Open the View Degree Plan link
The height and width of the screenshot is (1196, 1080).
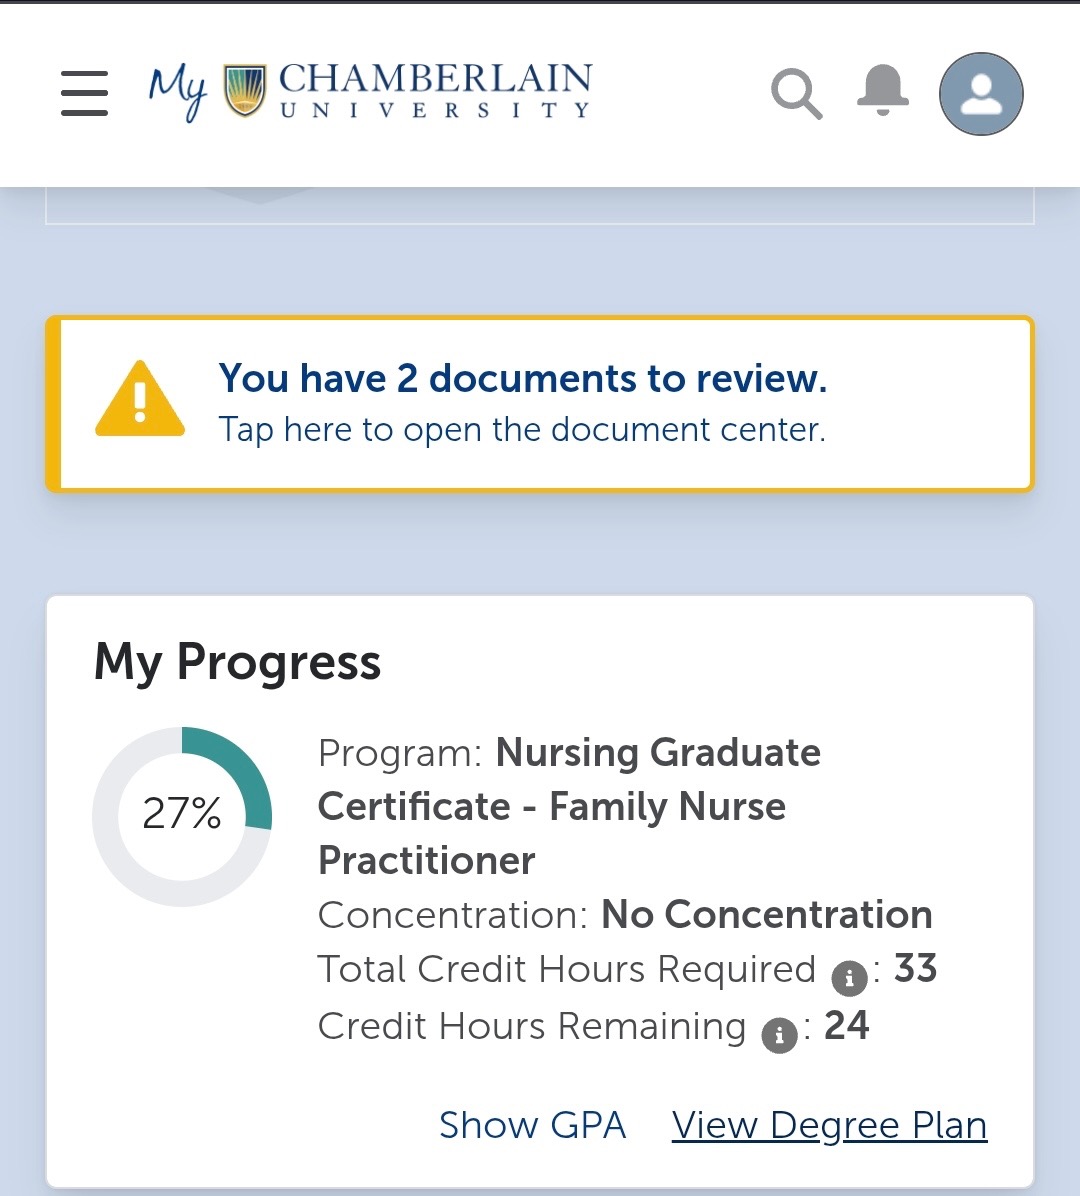[x=829, y=1125]
